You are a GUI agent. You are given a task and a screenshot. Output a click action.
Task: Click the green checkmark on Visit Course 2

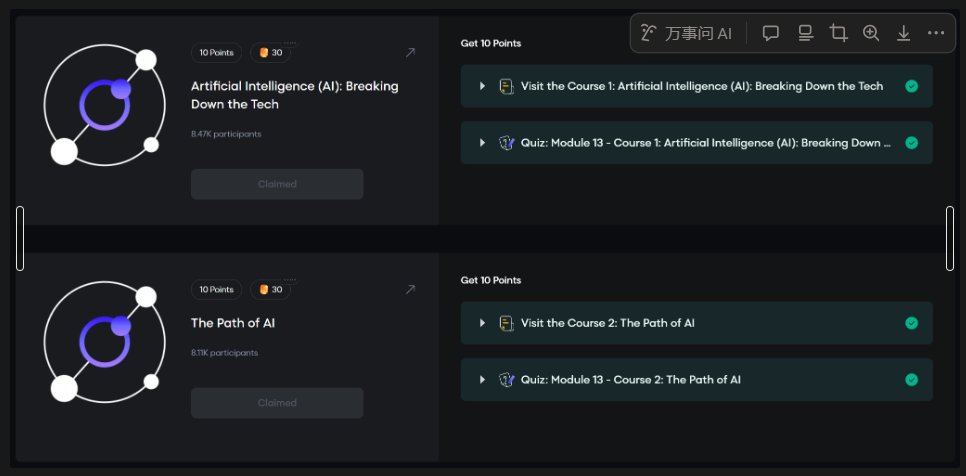911,323
